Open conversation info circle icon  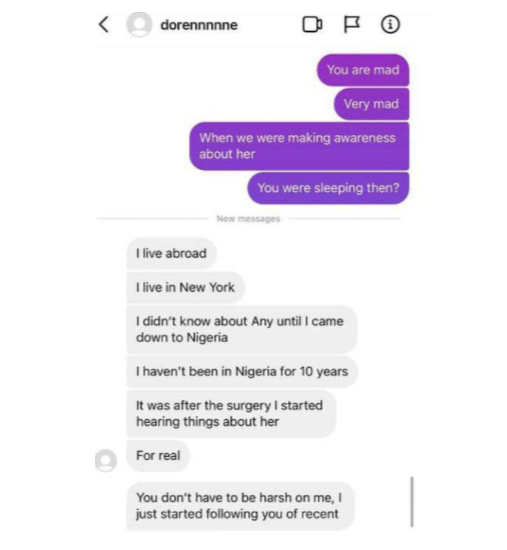point(390,25)
